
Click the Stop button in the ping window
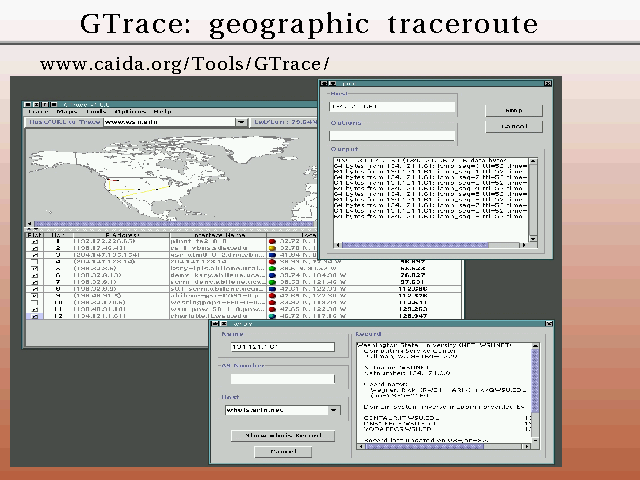(x=514, y=110)
